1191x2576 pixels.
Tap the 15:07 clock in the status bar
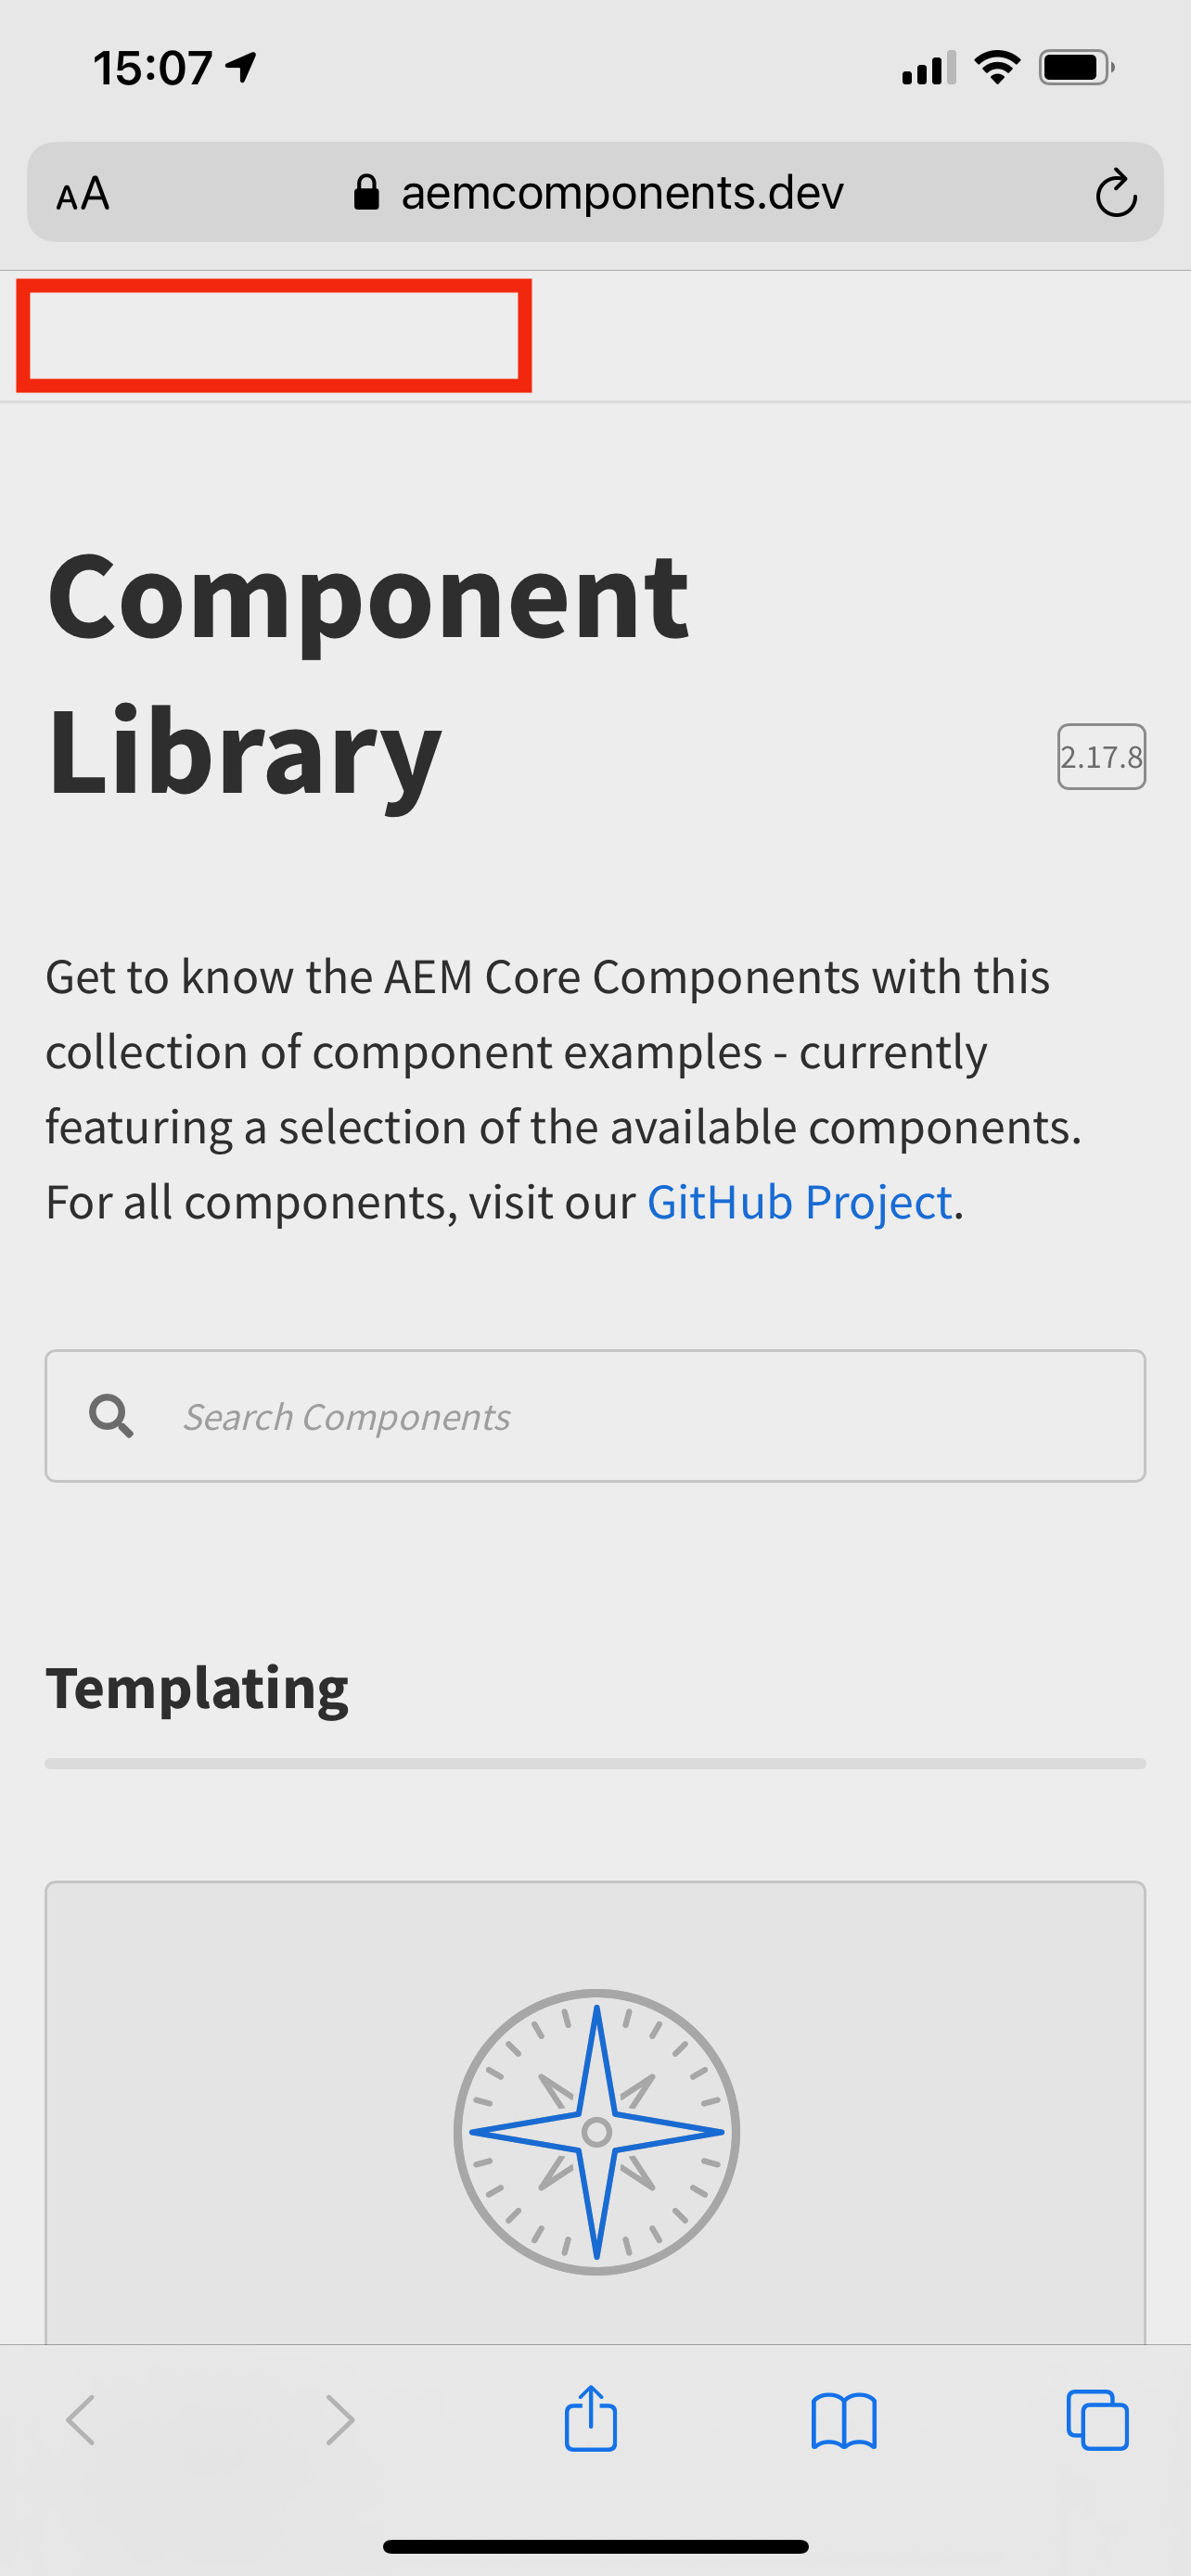152,67
